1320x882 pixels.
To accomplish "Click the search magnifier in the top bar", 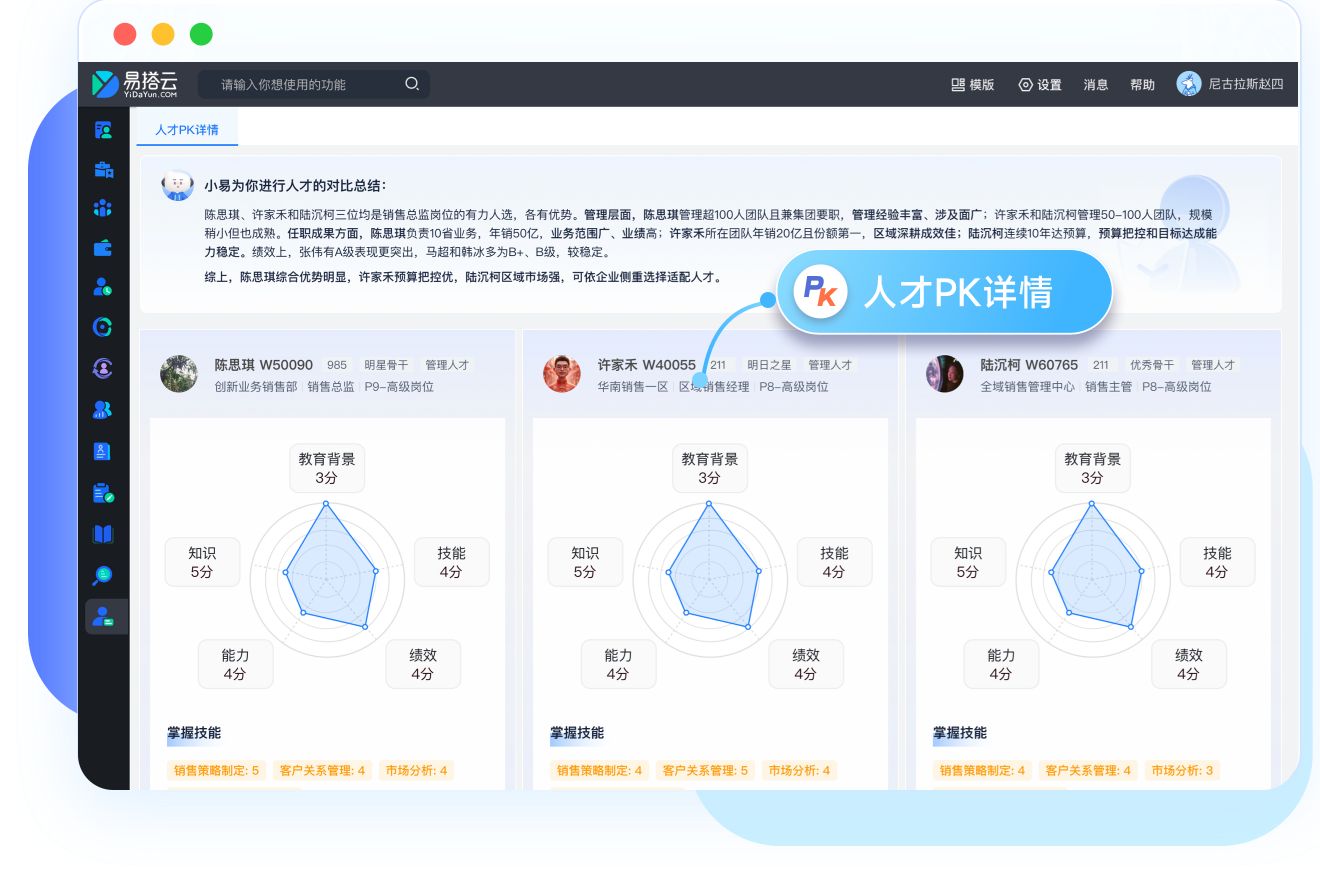I will 411,84.
